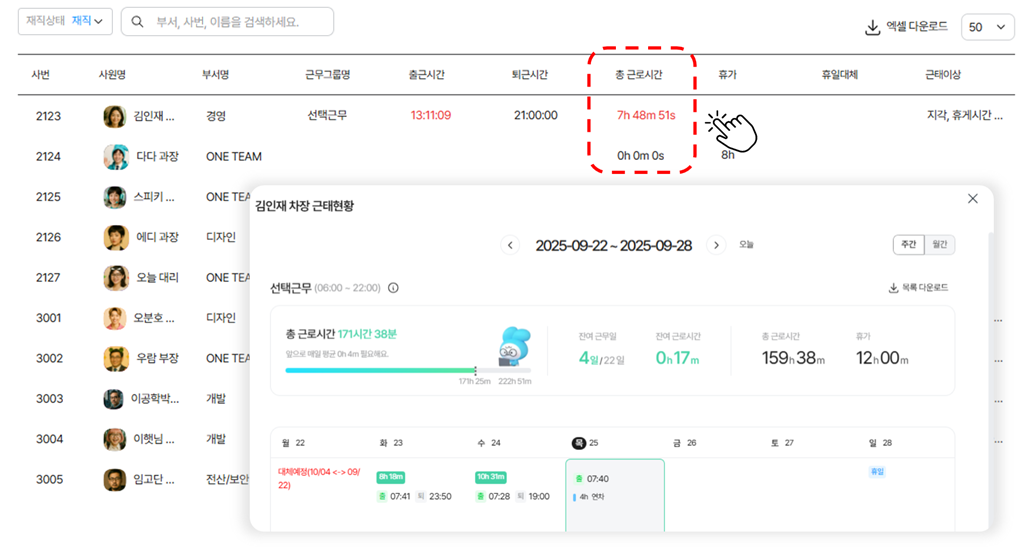The height and width of the screenshot is (552, 1032).
Task: Click the 8h 18m badge on Tuesday
Action: [x=390, y=477]
